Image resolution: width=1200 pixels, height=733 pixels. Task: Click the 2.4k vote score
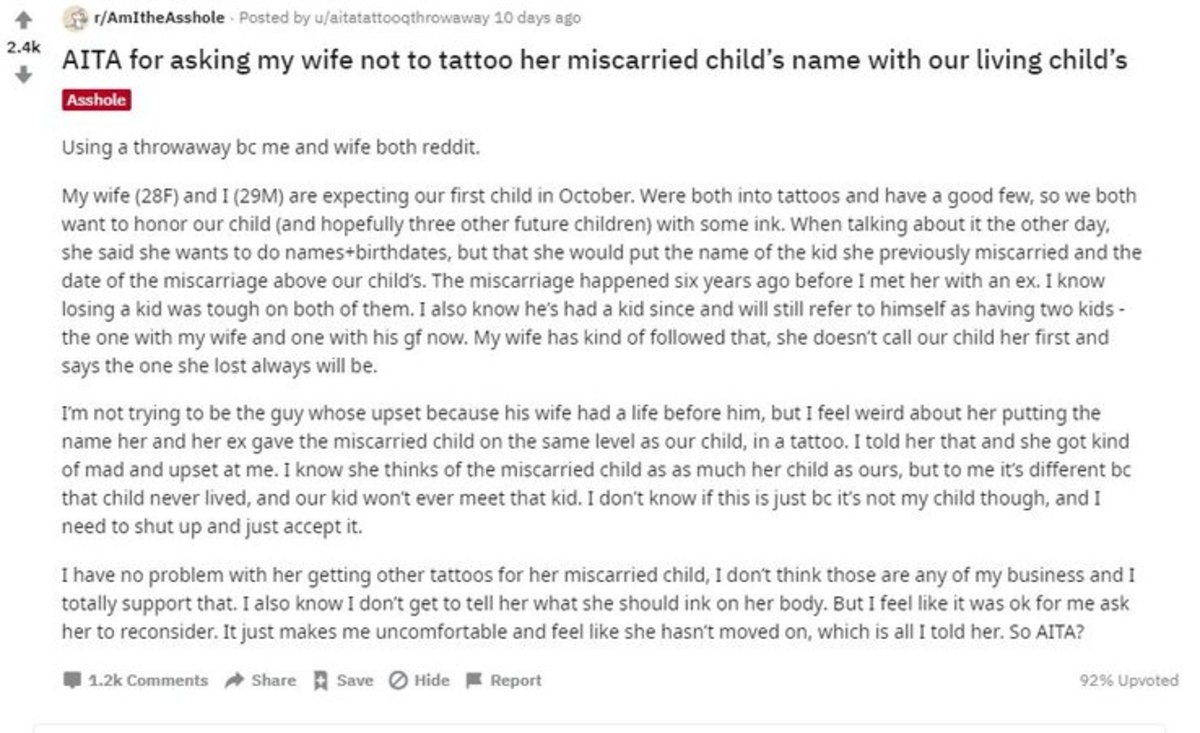click(x=25, y=47)
